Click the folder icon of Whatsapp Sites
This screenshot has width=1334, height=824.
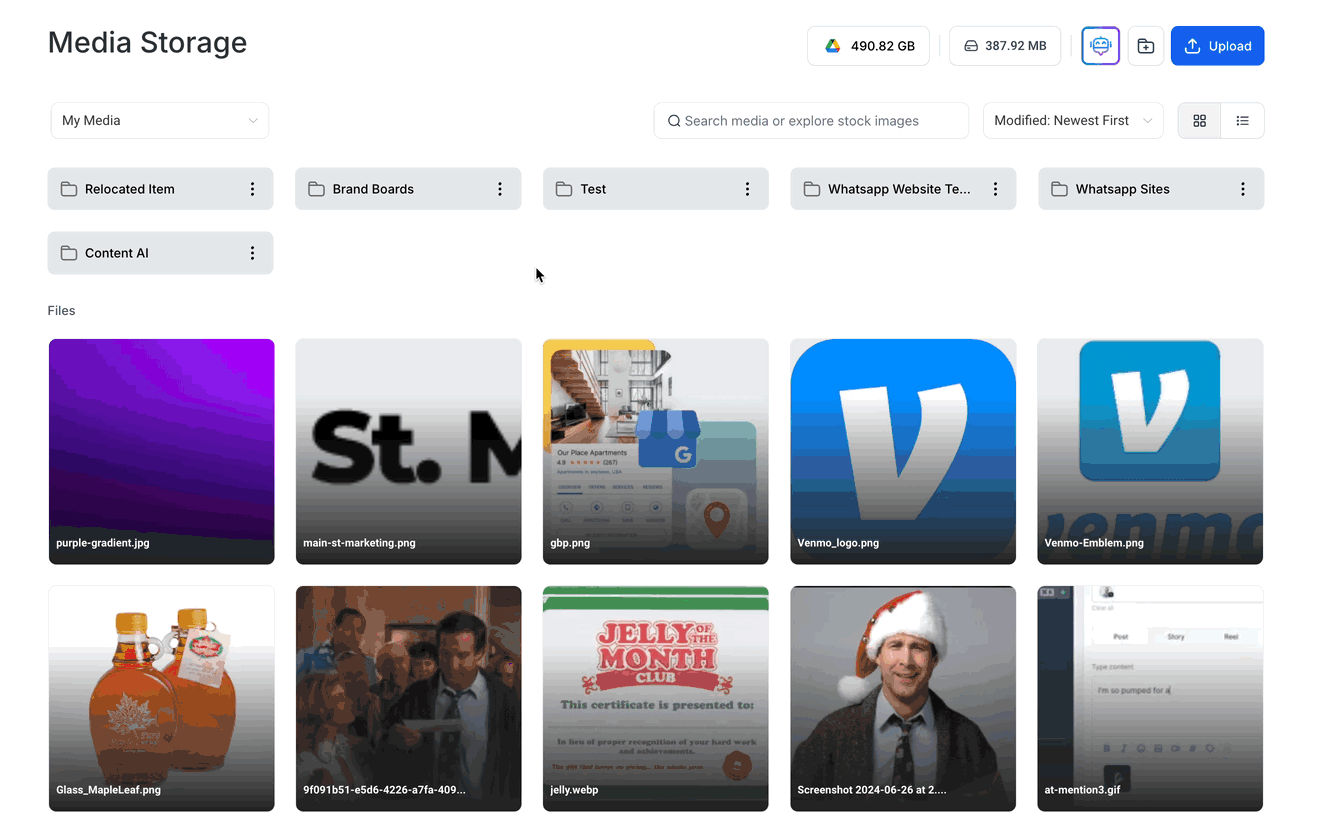pyautogui.click(x=1059, y=189)
